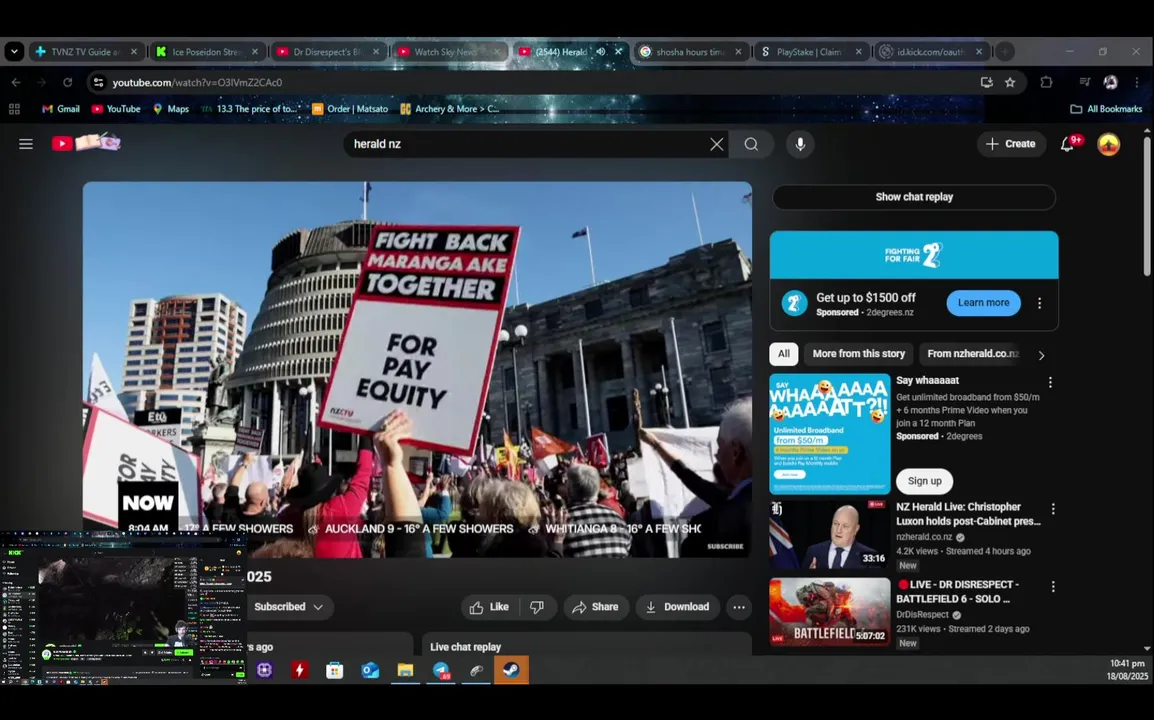Open the browser extensions puzzle icon
The image size is (1154, 720).
1046,82
